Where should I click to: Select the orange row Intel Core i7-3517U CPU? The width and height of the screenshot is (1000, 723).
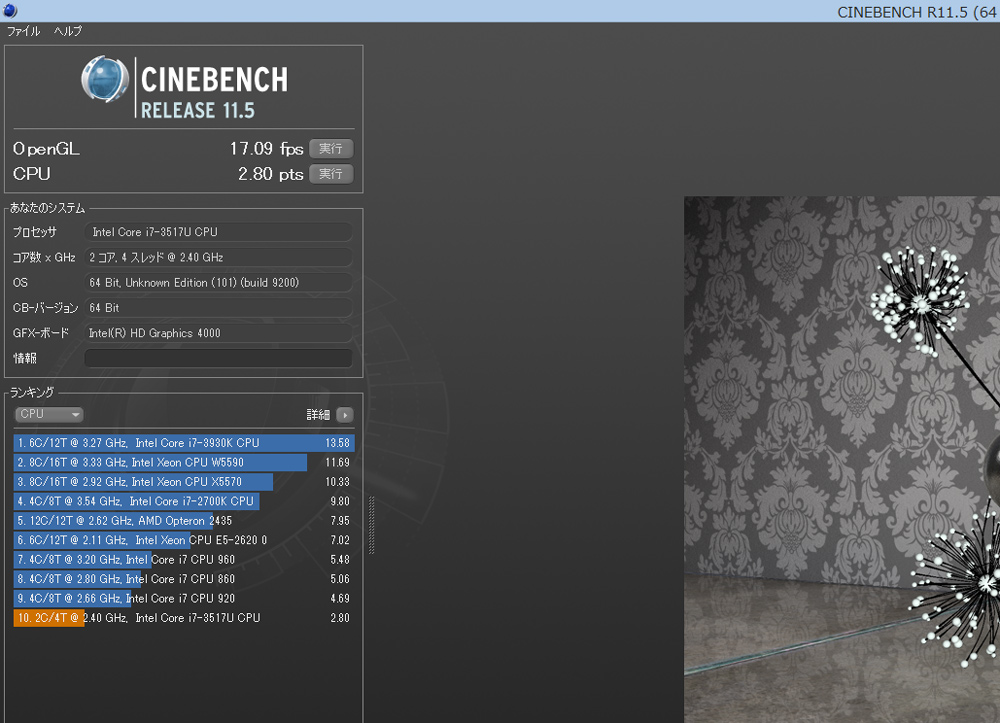184,618
